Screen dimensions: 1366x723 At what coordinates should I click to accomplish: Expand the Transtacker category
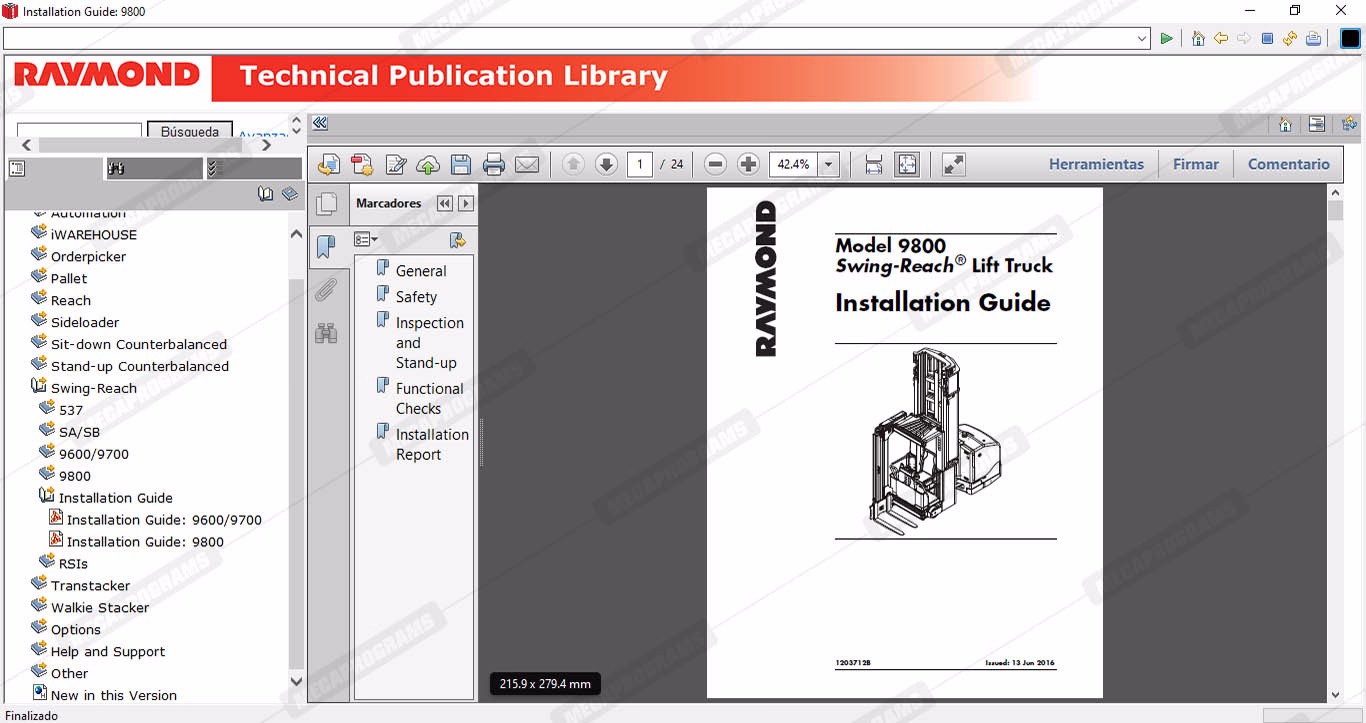tap(90, 586)
